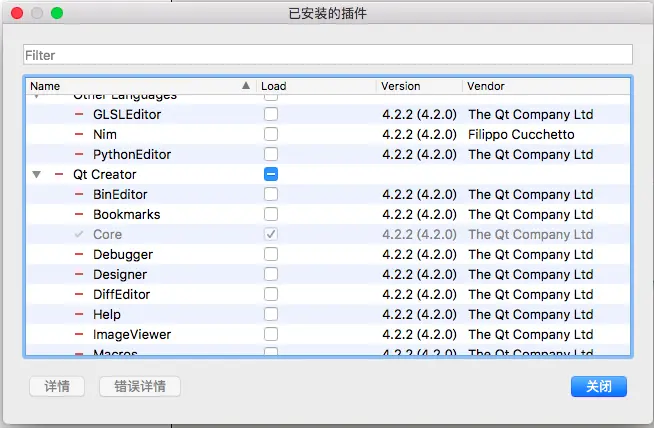This screenshot has width=654, height=428.
Task: Click the Core plugin load checkbox
Action: click(271, 234)
